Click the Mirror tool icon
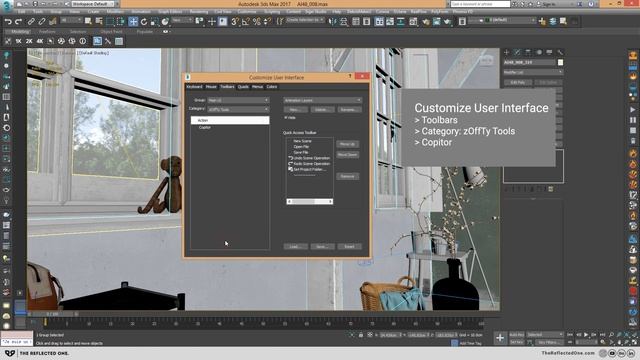 (333, 21)
